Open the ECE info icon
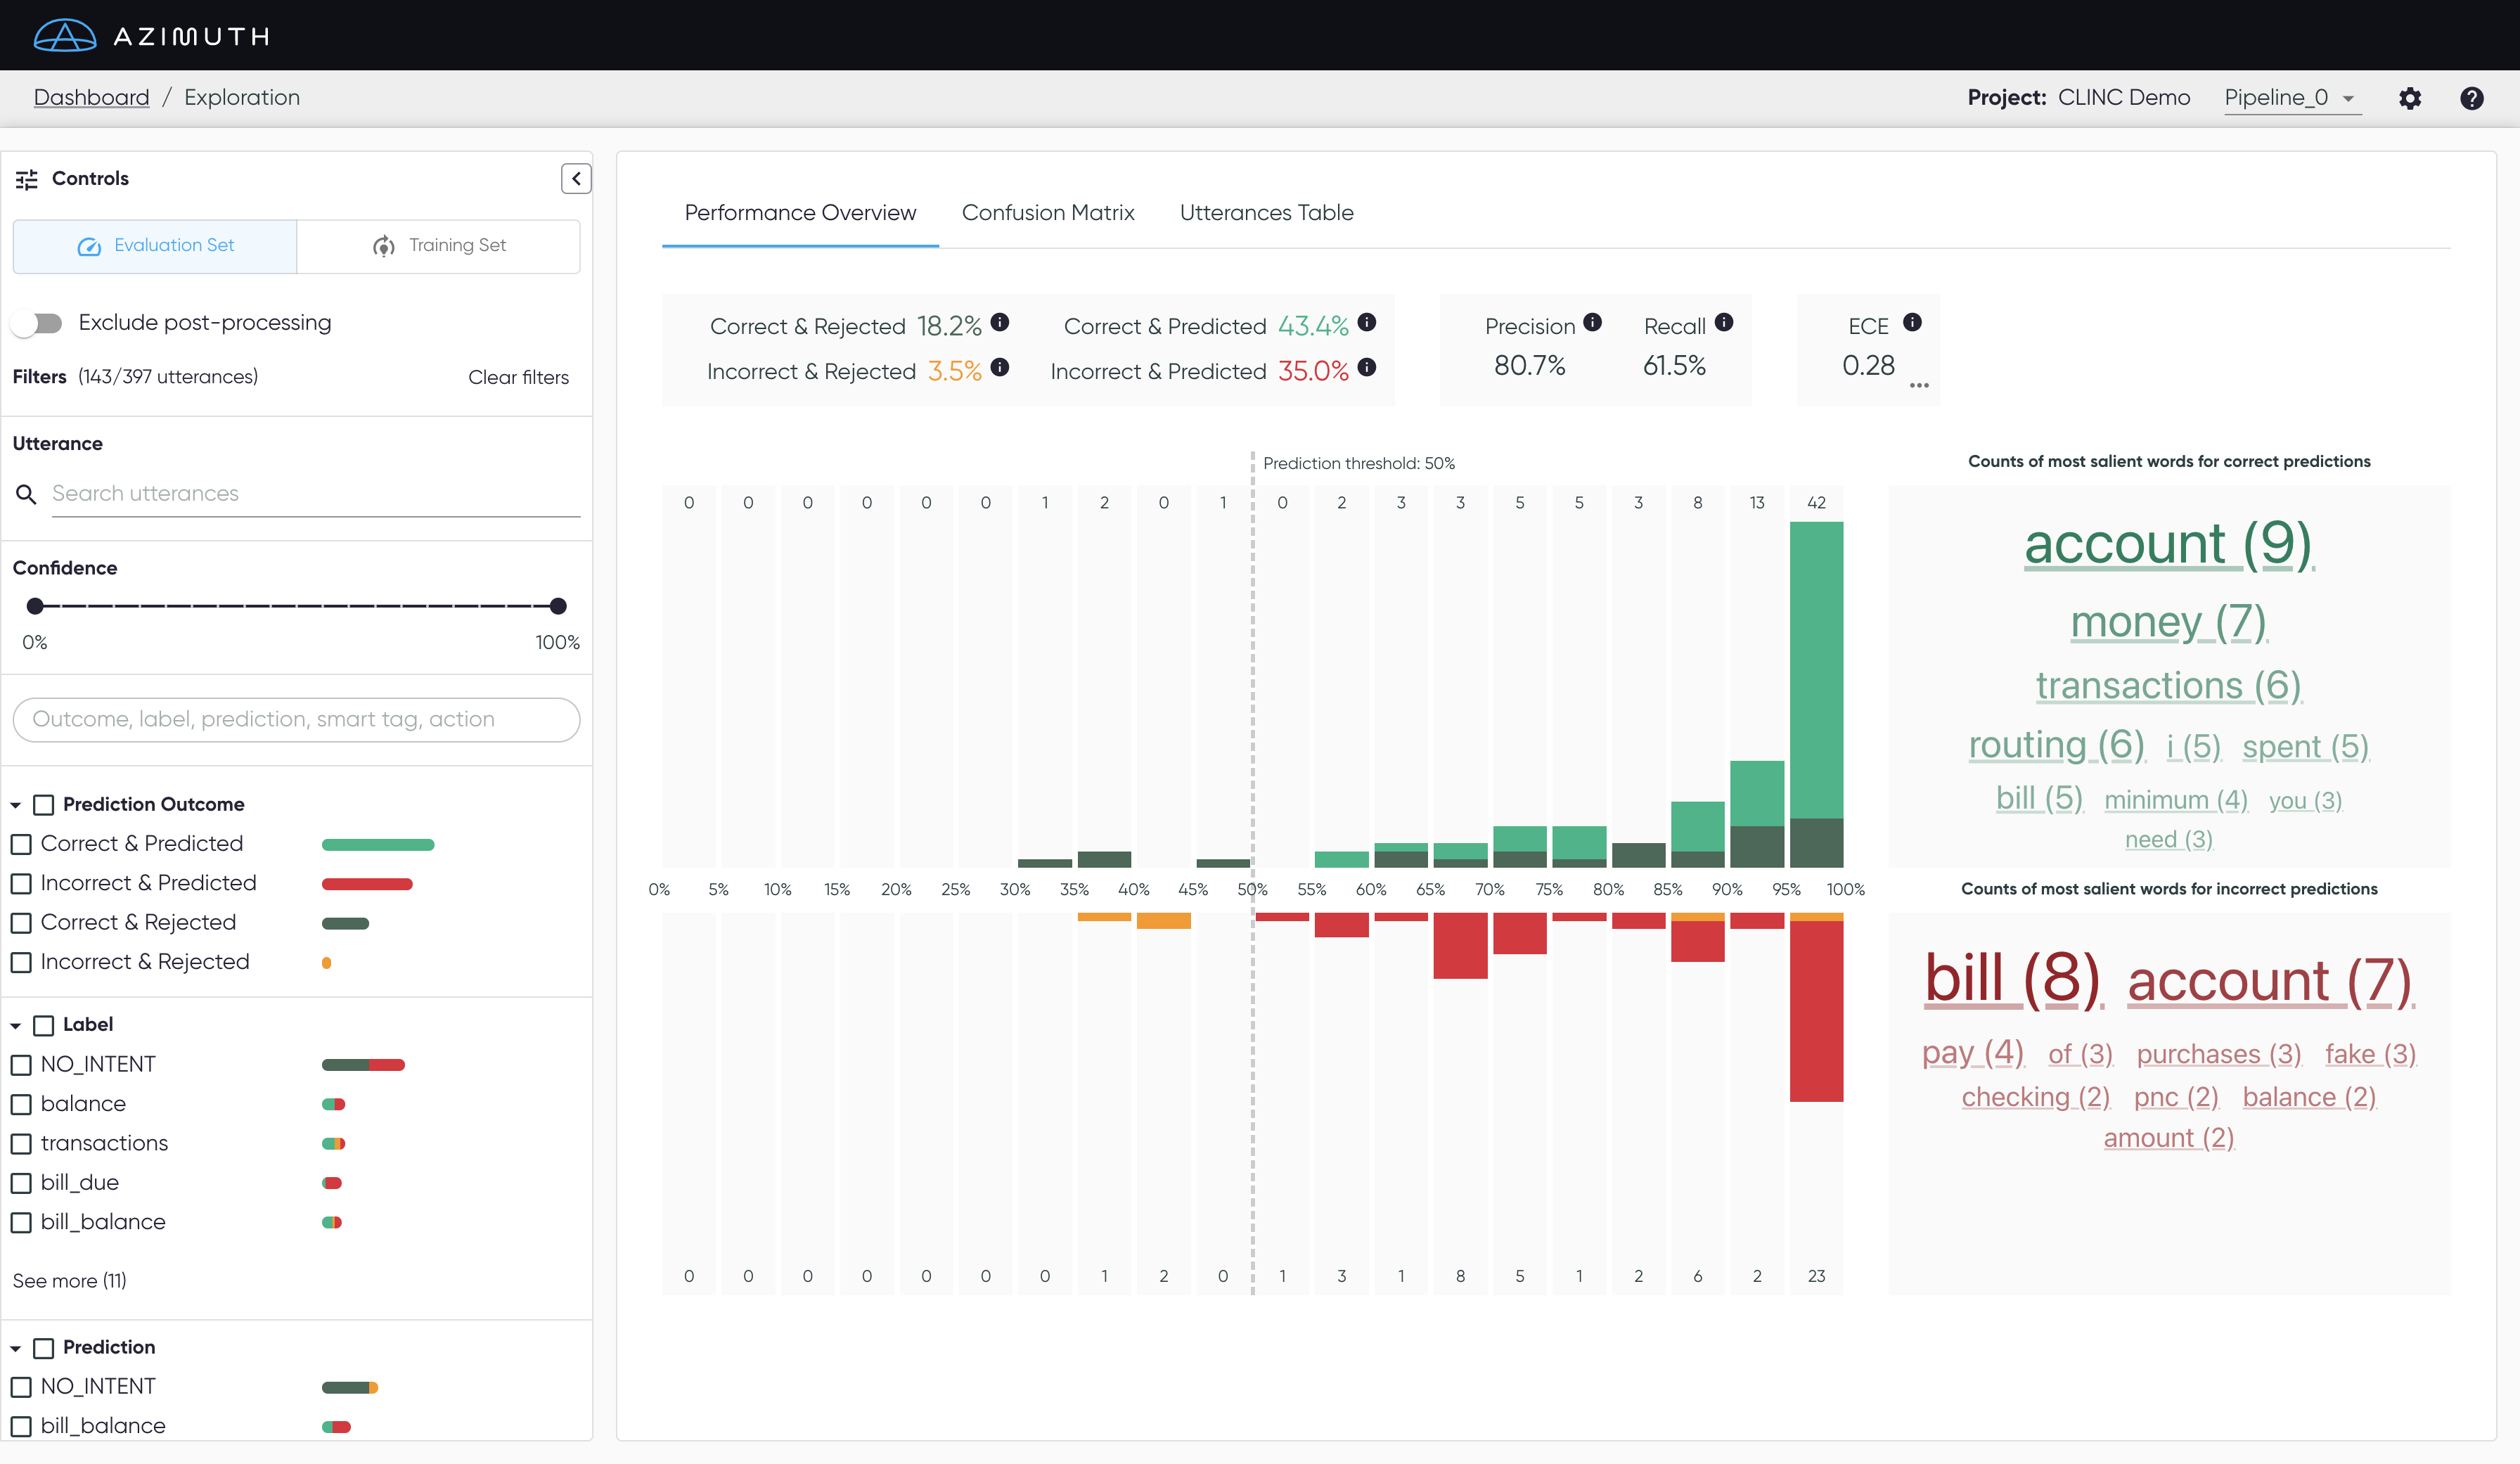Viewport: 2520px width, 1464px height. click(1912, 322)
